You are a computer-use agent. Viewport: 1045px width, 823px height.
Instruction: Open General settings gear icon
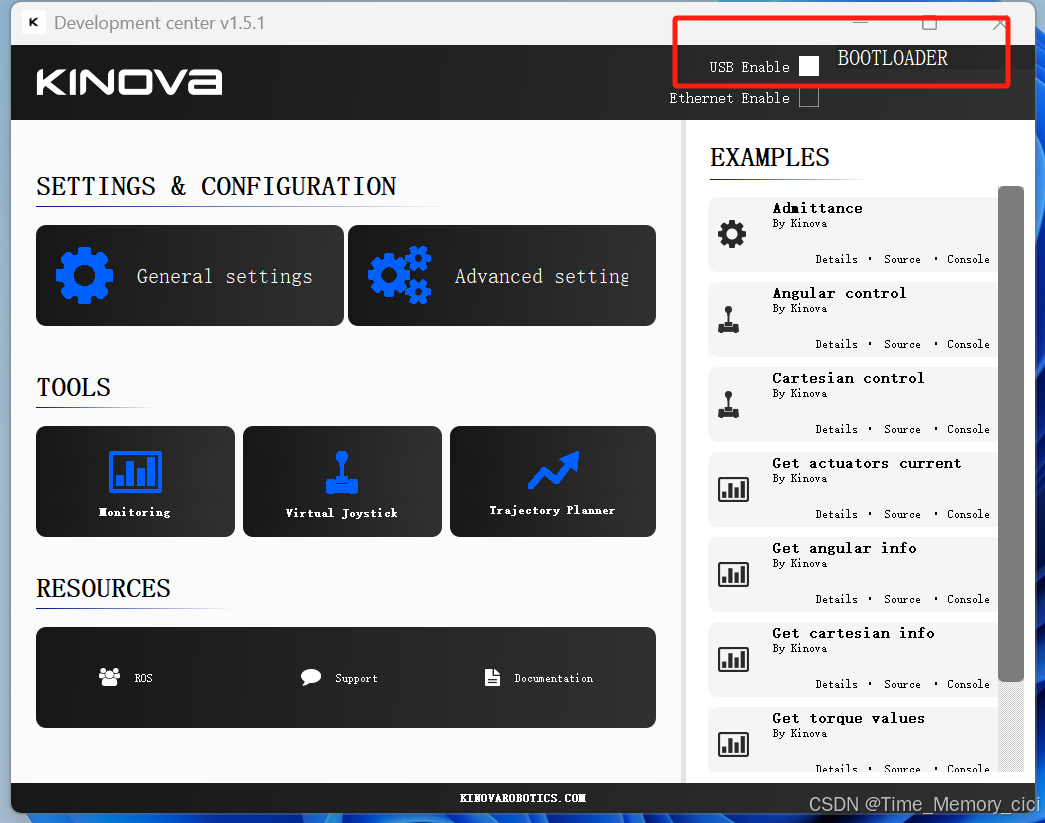point(84,275)
